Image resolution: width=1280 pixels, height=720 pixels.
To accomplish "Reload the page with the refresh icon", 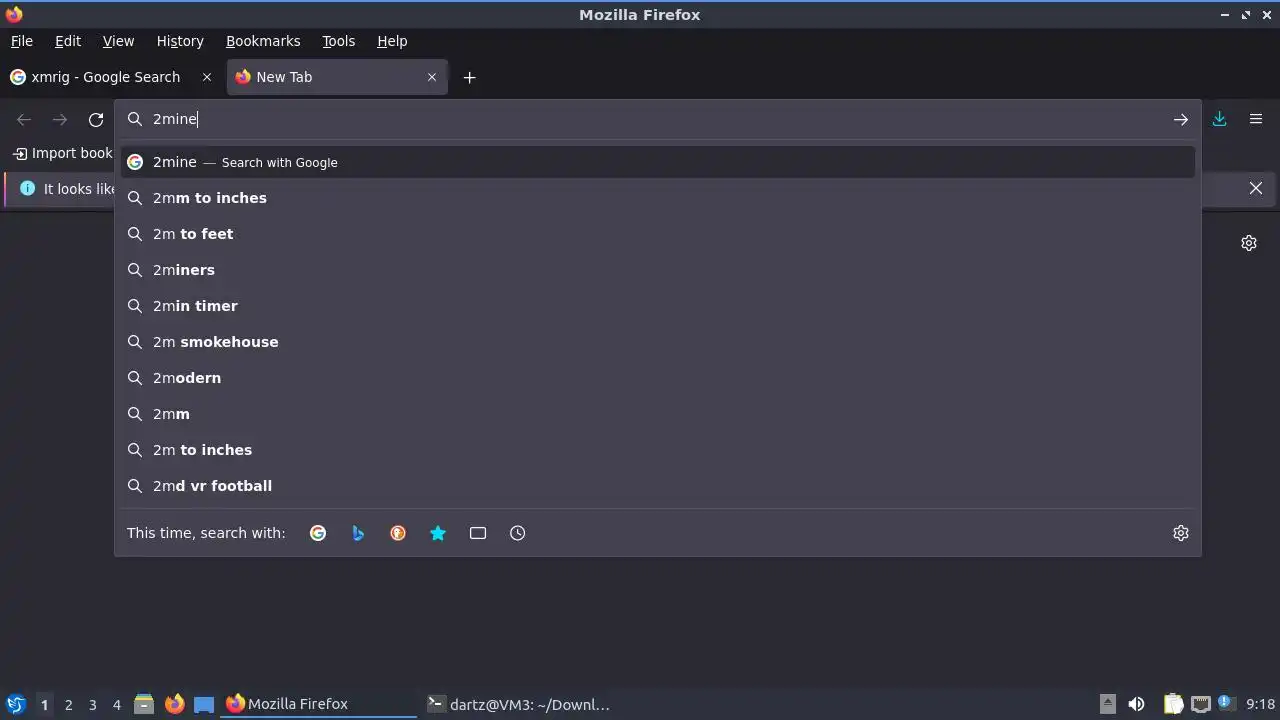I will [96, 120].
